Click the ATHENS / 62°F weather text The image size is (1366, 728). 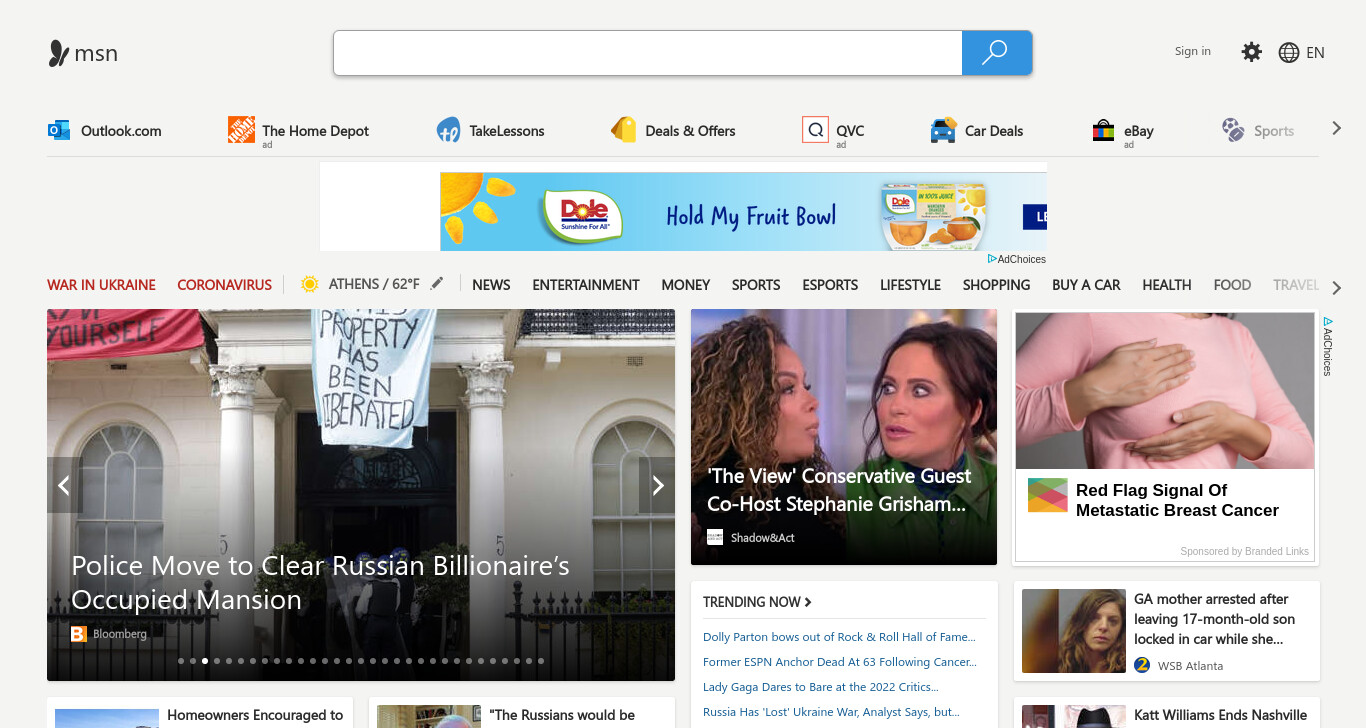pyautogui.click(x=374, y=284)
